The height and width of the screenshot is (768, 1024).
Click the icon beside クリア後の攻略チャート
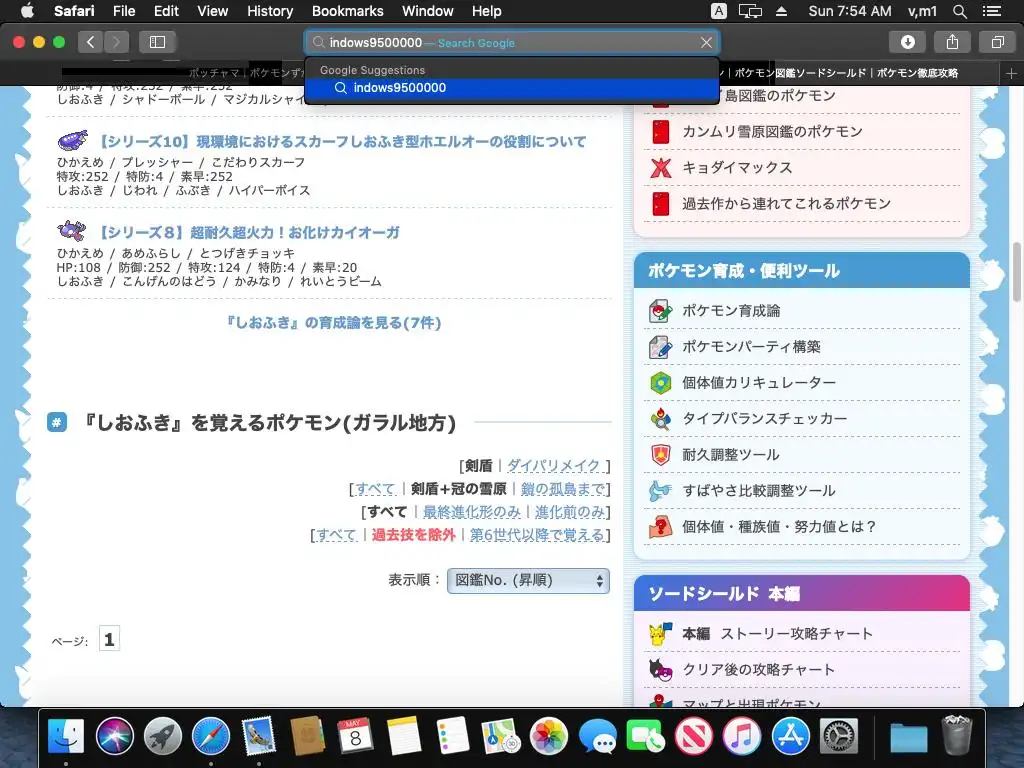click(660, 669)
